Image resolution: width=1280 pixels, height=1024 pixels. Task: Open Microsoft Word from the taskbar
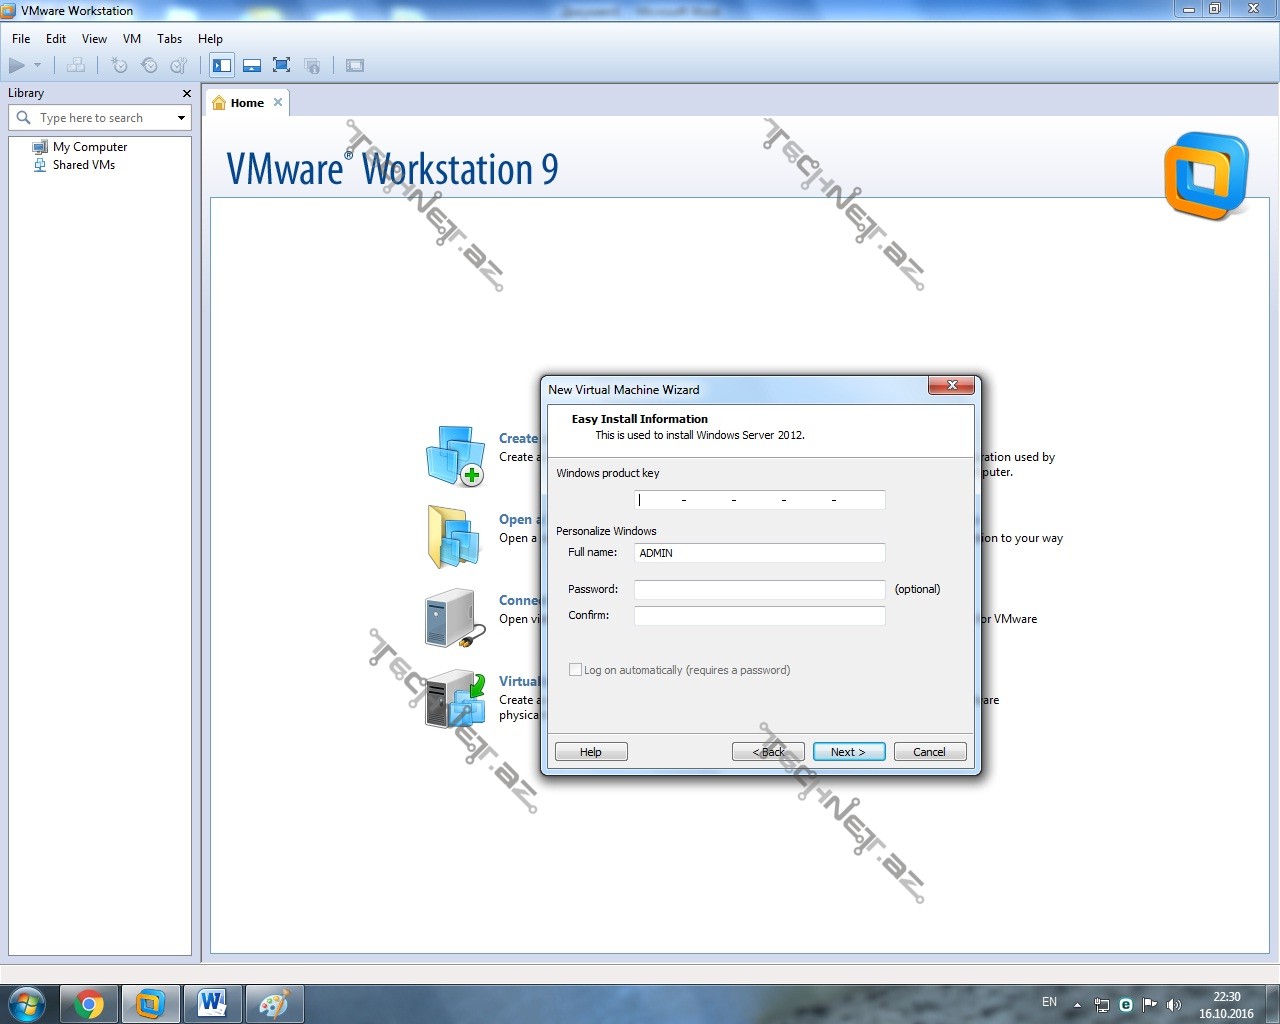212,1003
